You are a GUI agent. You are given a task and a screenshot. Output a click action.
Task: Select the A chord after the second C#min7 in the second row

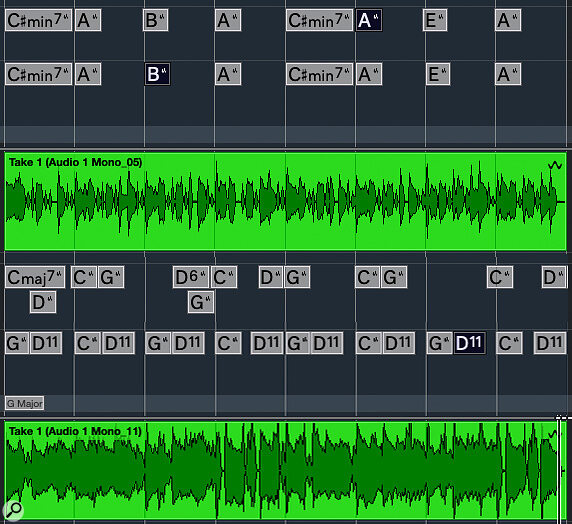(369, 74)
